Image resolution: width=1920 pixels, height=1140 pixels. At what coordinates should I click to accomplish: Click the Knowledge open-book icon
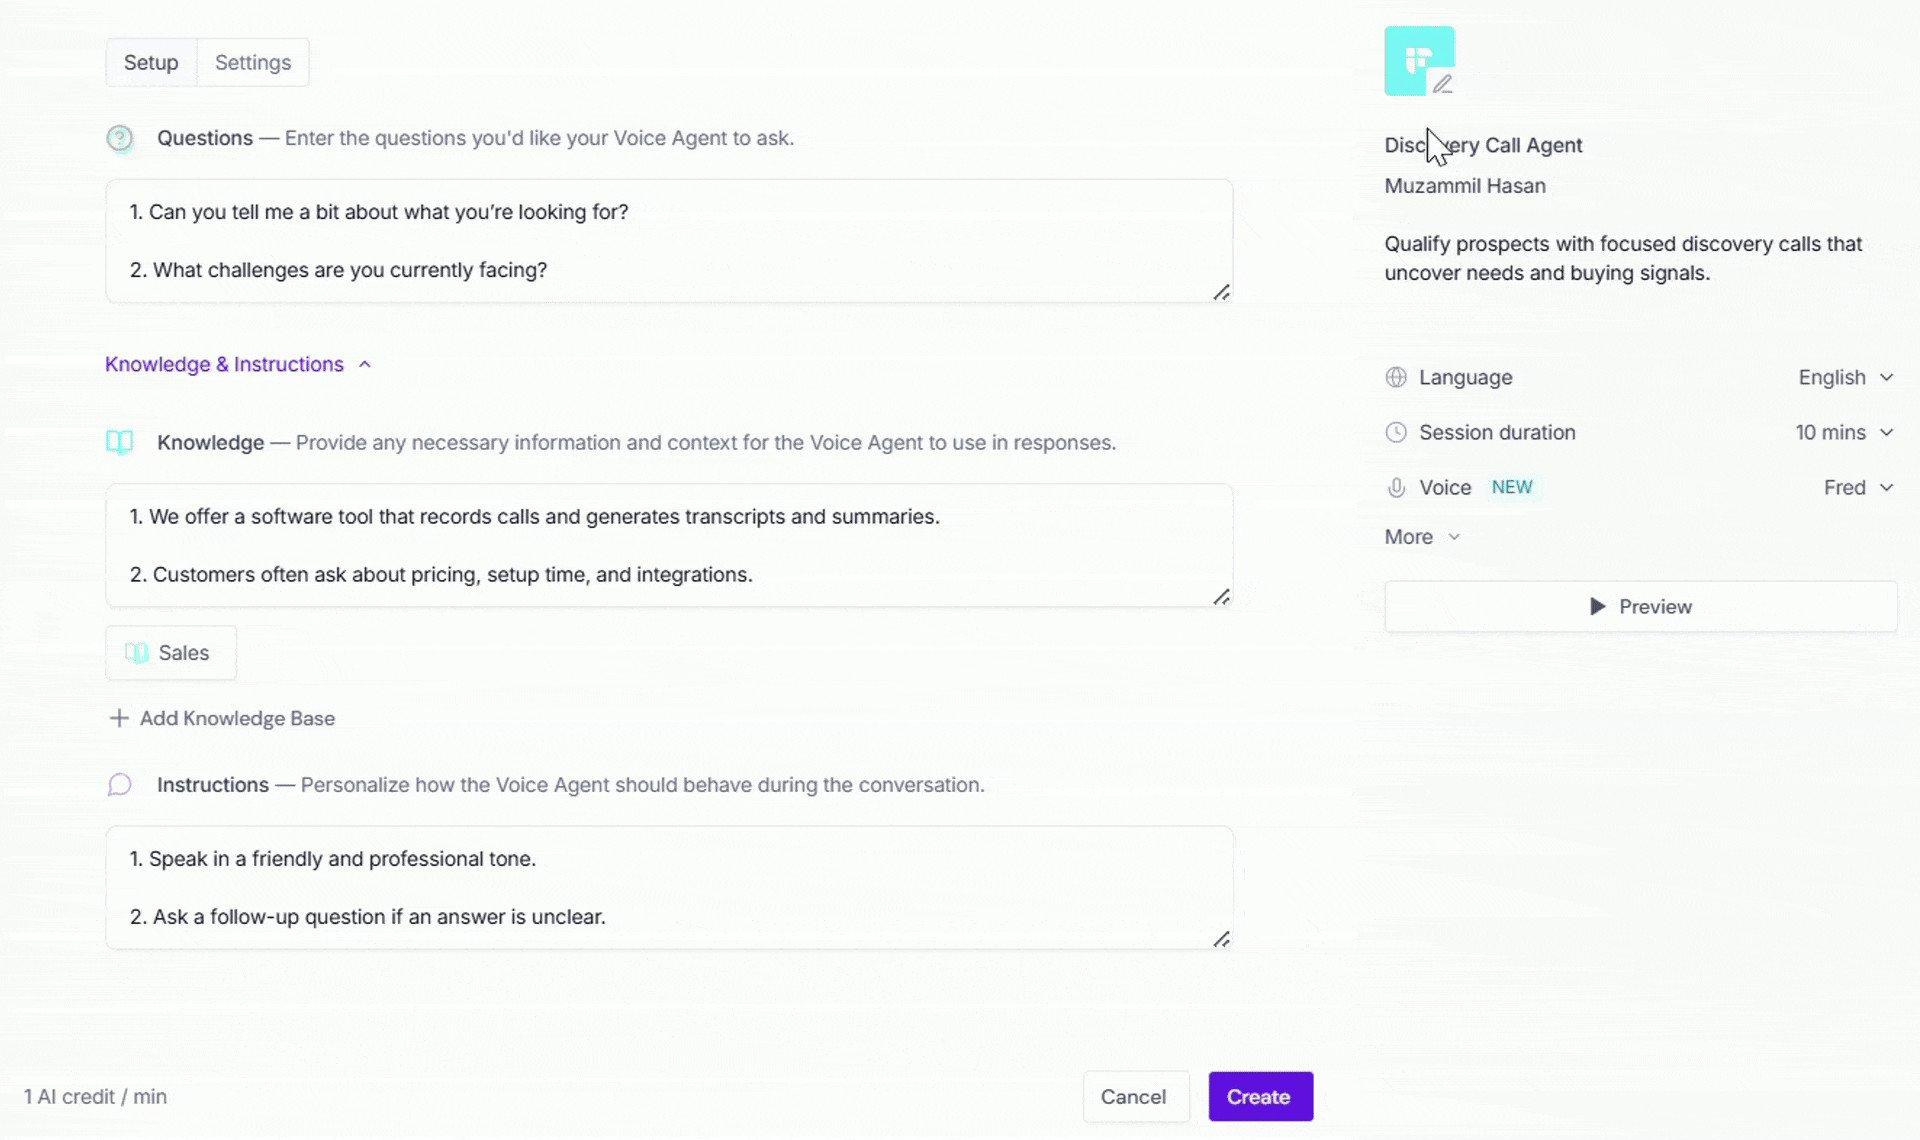pos(120,442)
